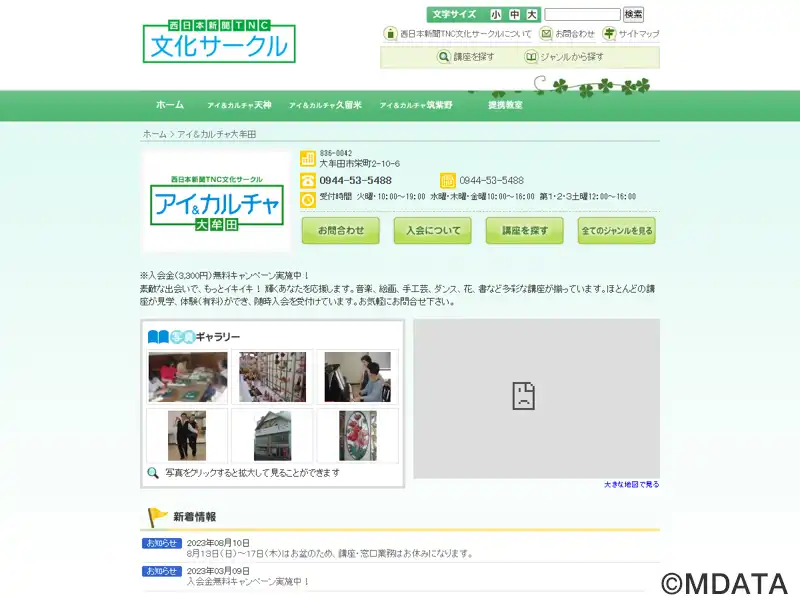Enlarge the mahjong table gallery photo

point(188,377)
